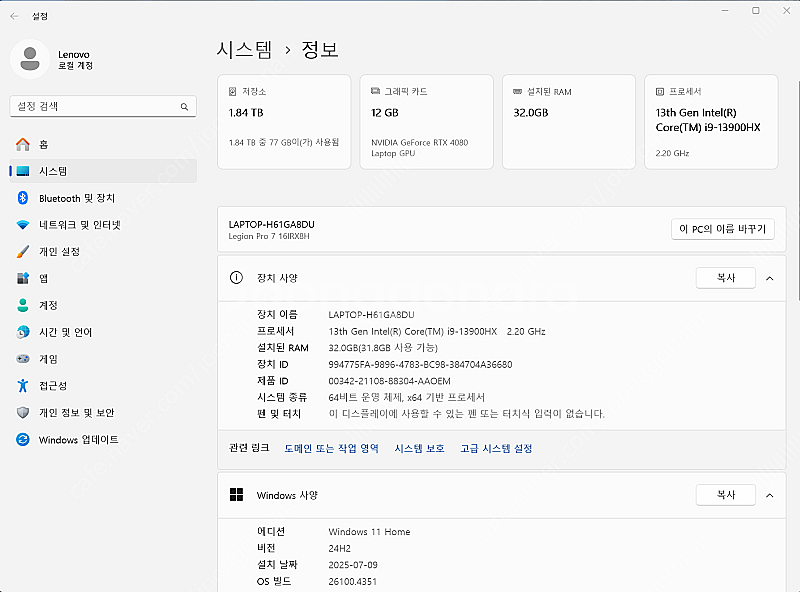Viewport: 800px width, 592px height.
Task: Click the Windows logo icon
Action: [x=236, y=495]
